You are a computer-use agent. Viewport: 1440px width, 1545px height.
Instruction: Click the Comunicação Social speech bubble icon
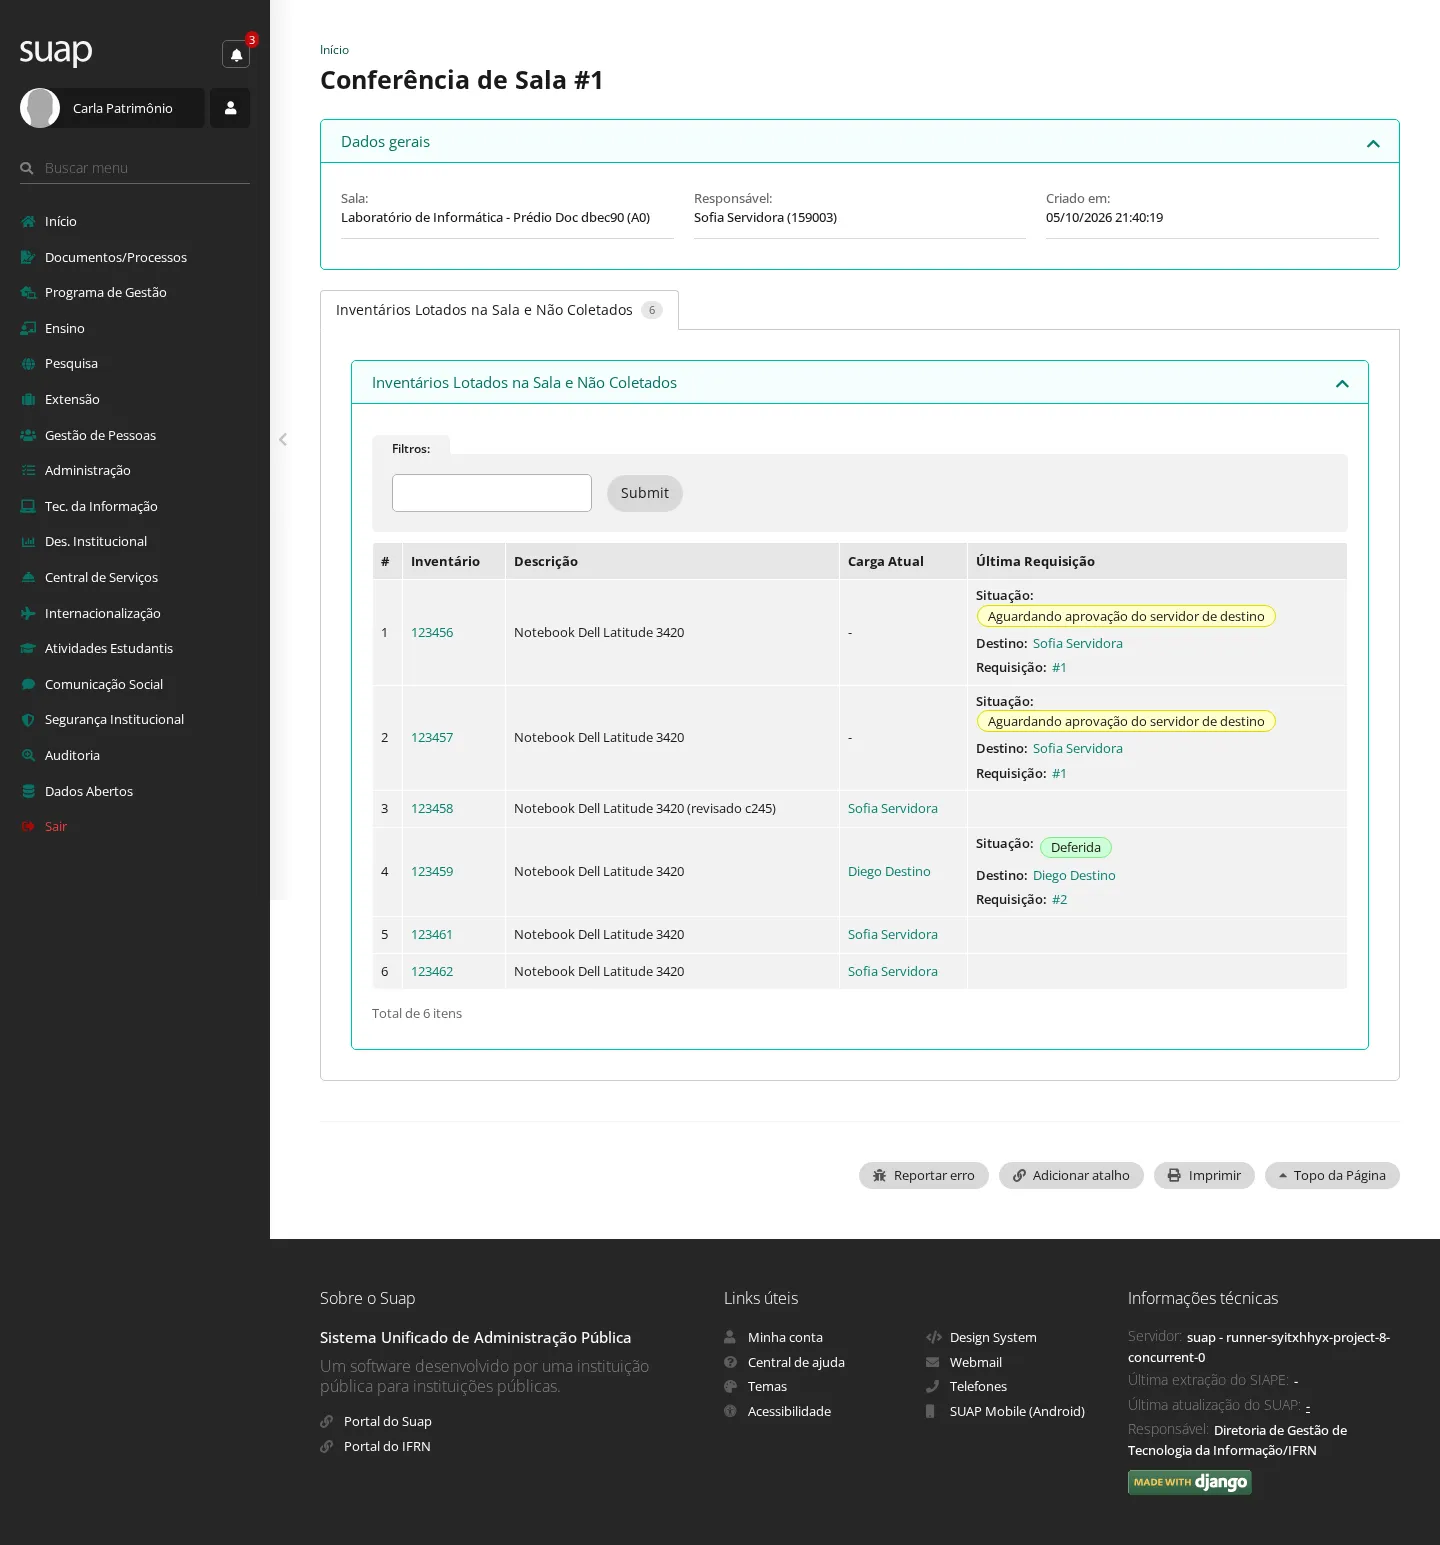(28, 684)
